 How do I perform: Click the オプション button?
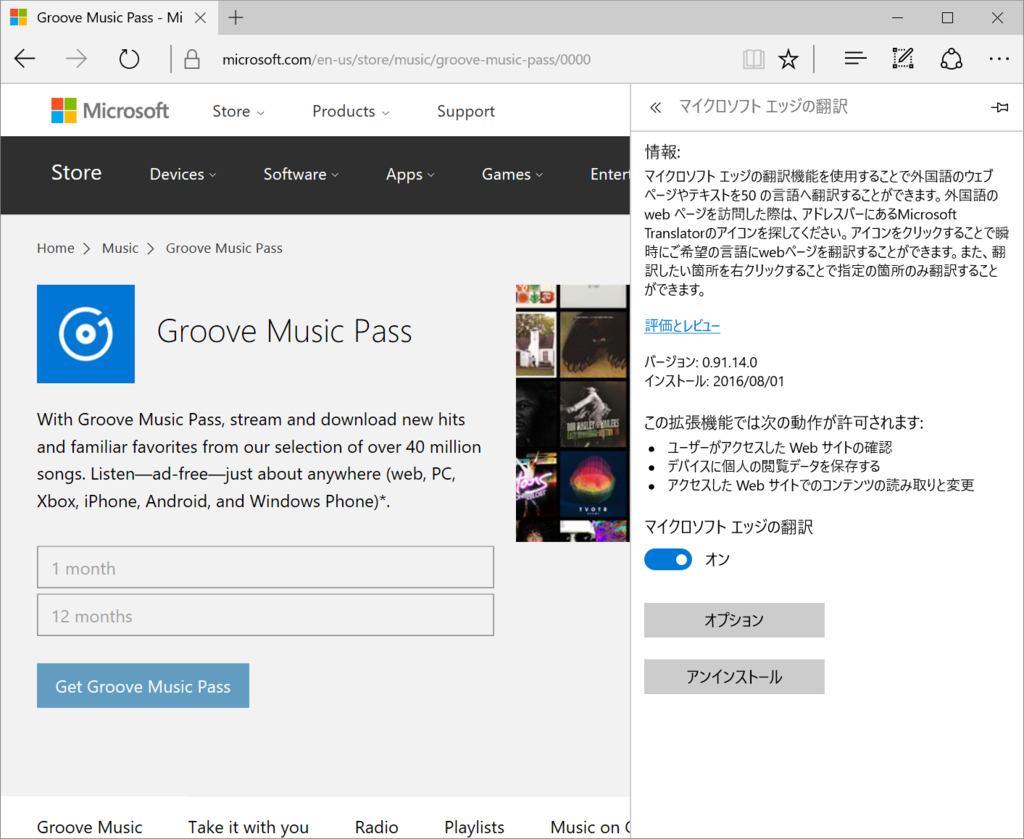point(734,620)
